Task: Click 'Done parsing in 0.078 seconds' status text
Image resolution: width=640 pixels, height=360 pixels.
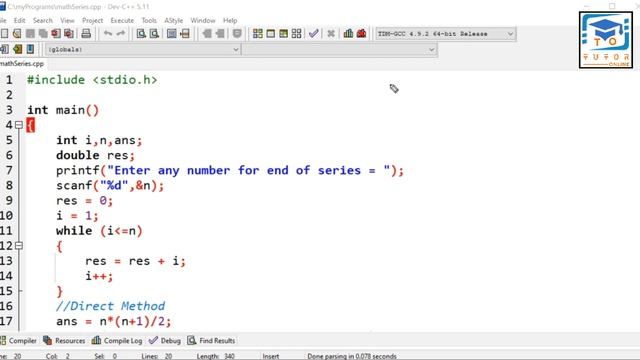Action: [352, 356]
